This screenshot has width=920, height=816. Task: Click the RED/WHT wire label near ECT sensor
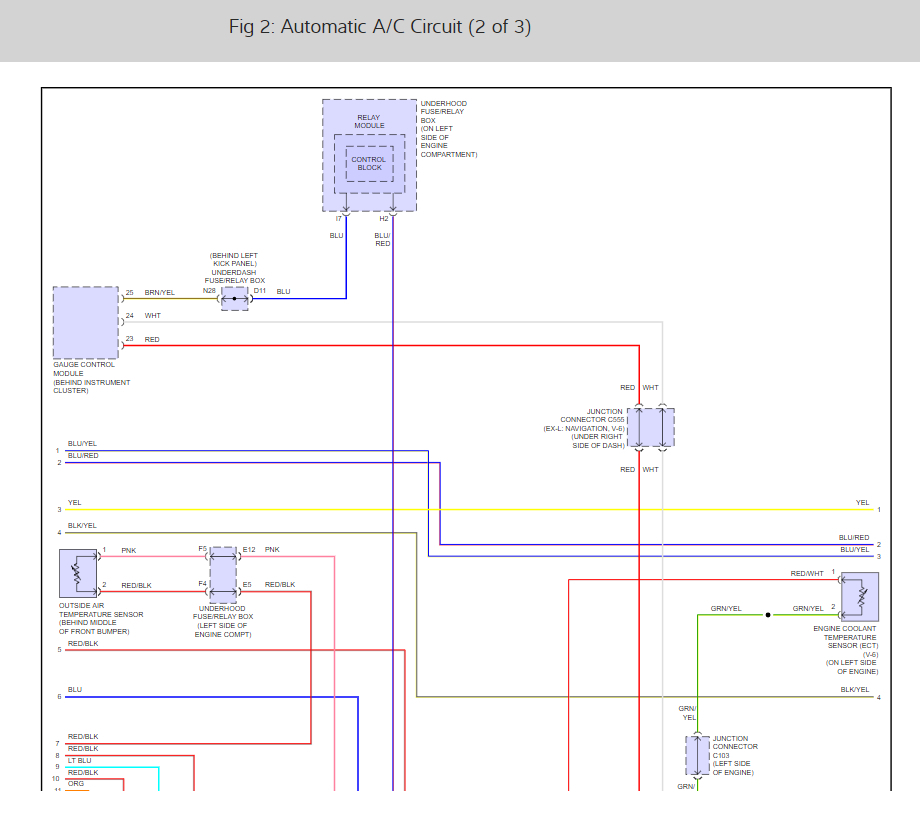tap(807, 574)
